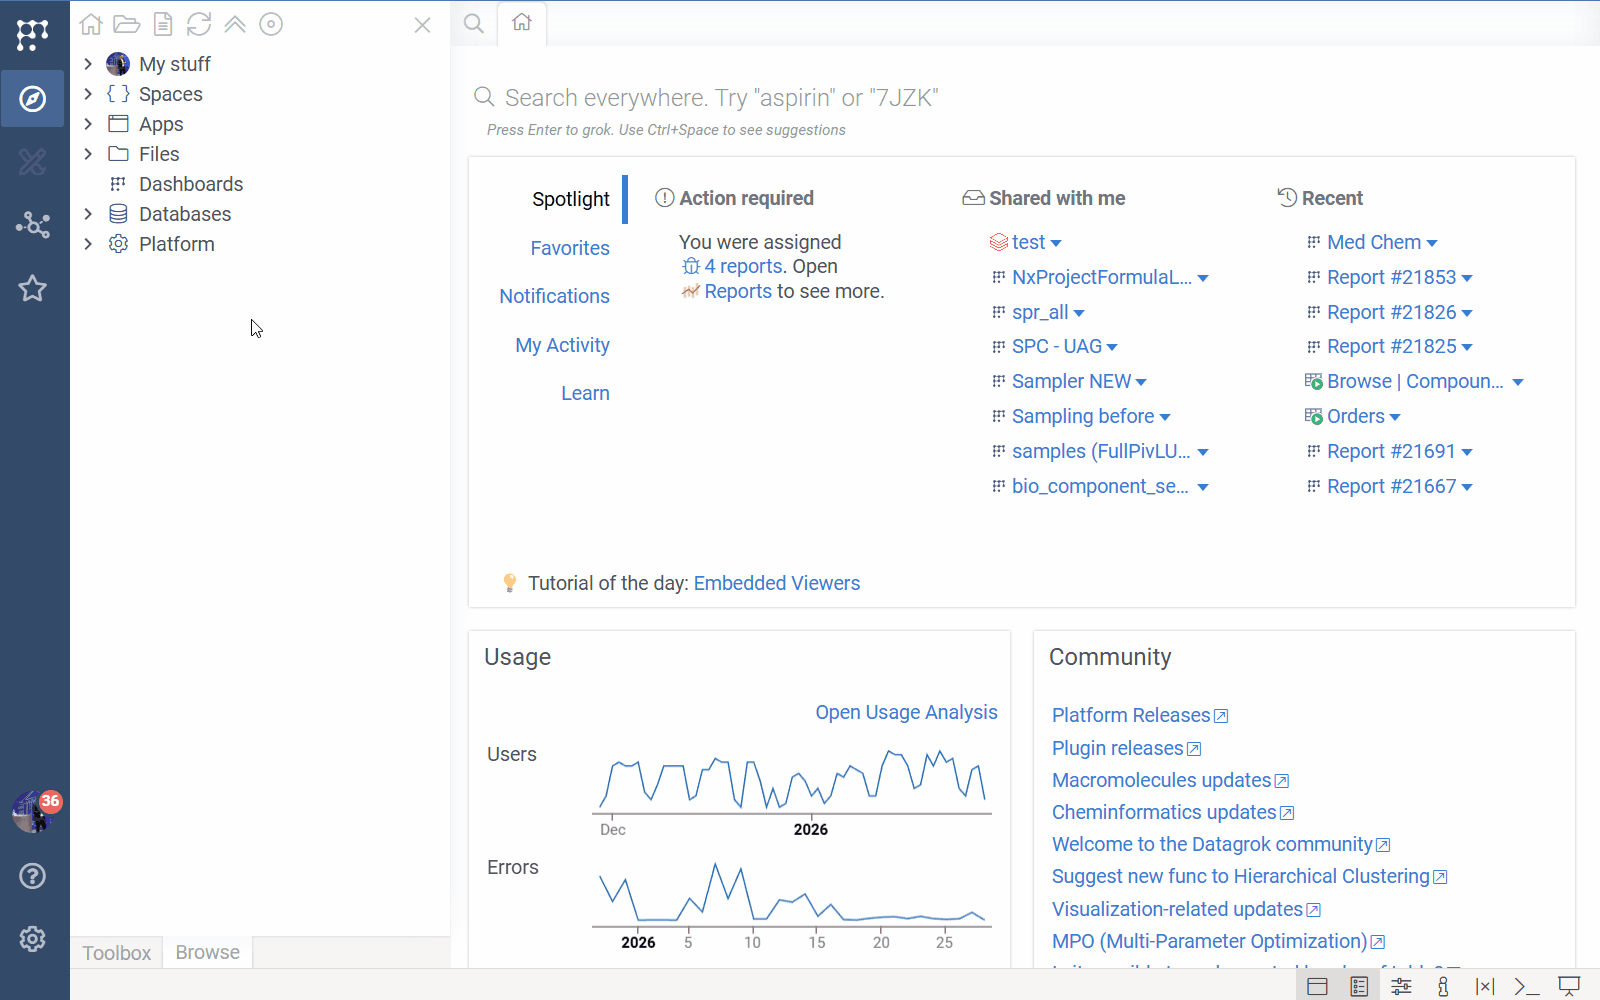Open the workflow pipeline icon in the sidebar

click(x=33, y=225)
